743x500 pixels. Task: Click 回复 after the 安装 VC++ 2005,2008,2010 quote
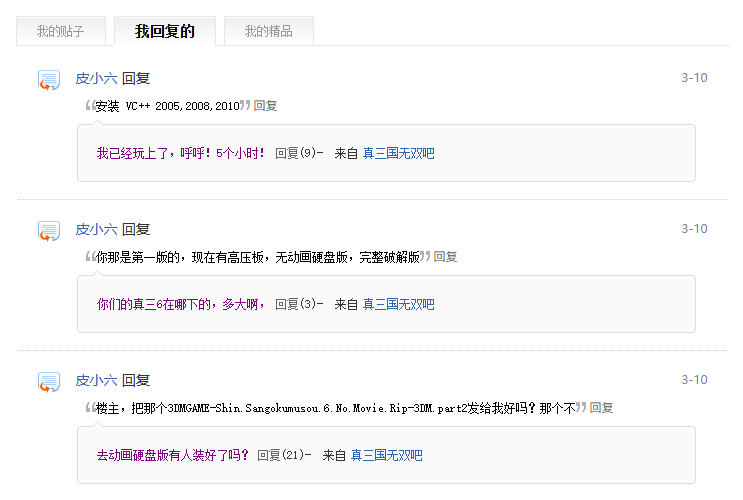point(265,106)
